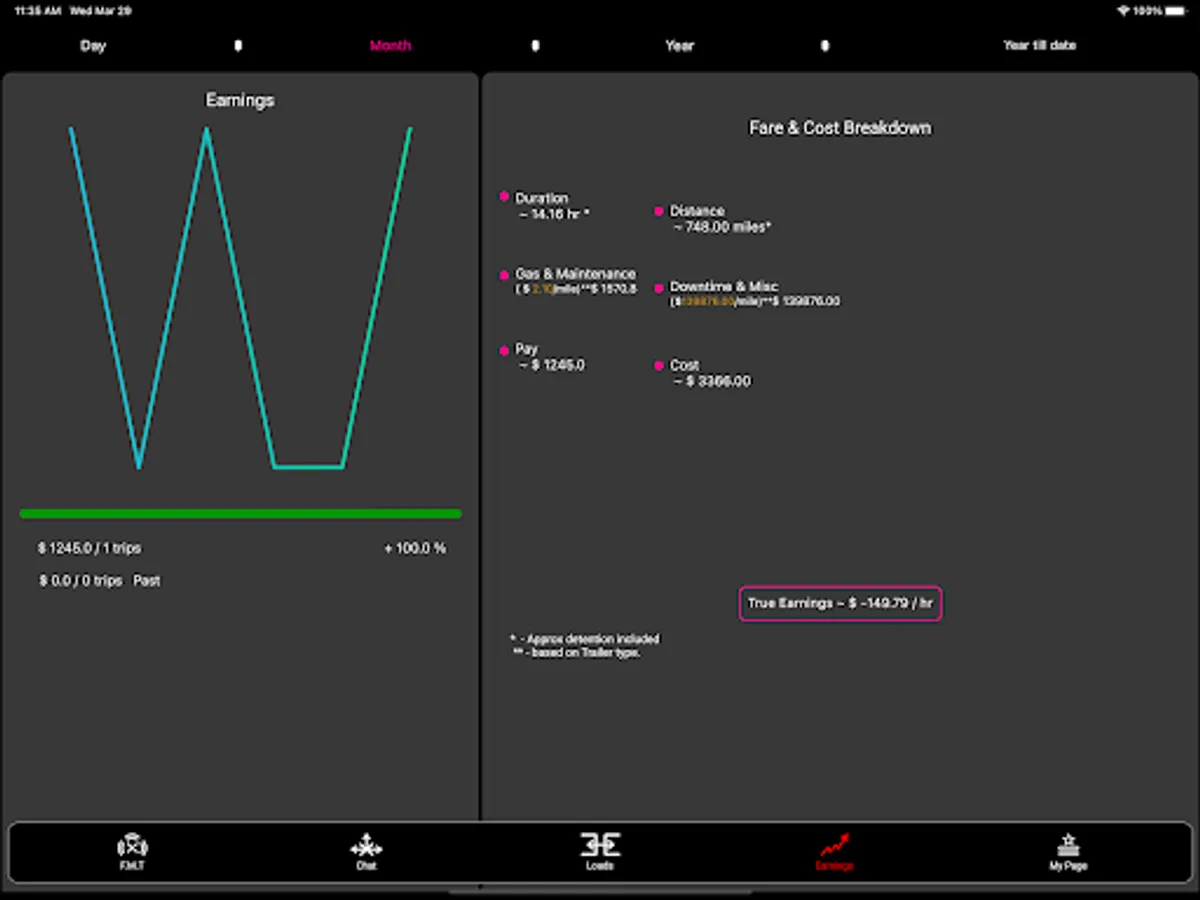Screen dimensions: 1200x900
Task: Switch to the Month period tab
Action: click(390, 45)
